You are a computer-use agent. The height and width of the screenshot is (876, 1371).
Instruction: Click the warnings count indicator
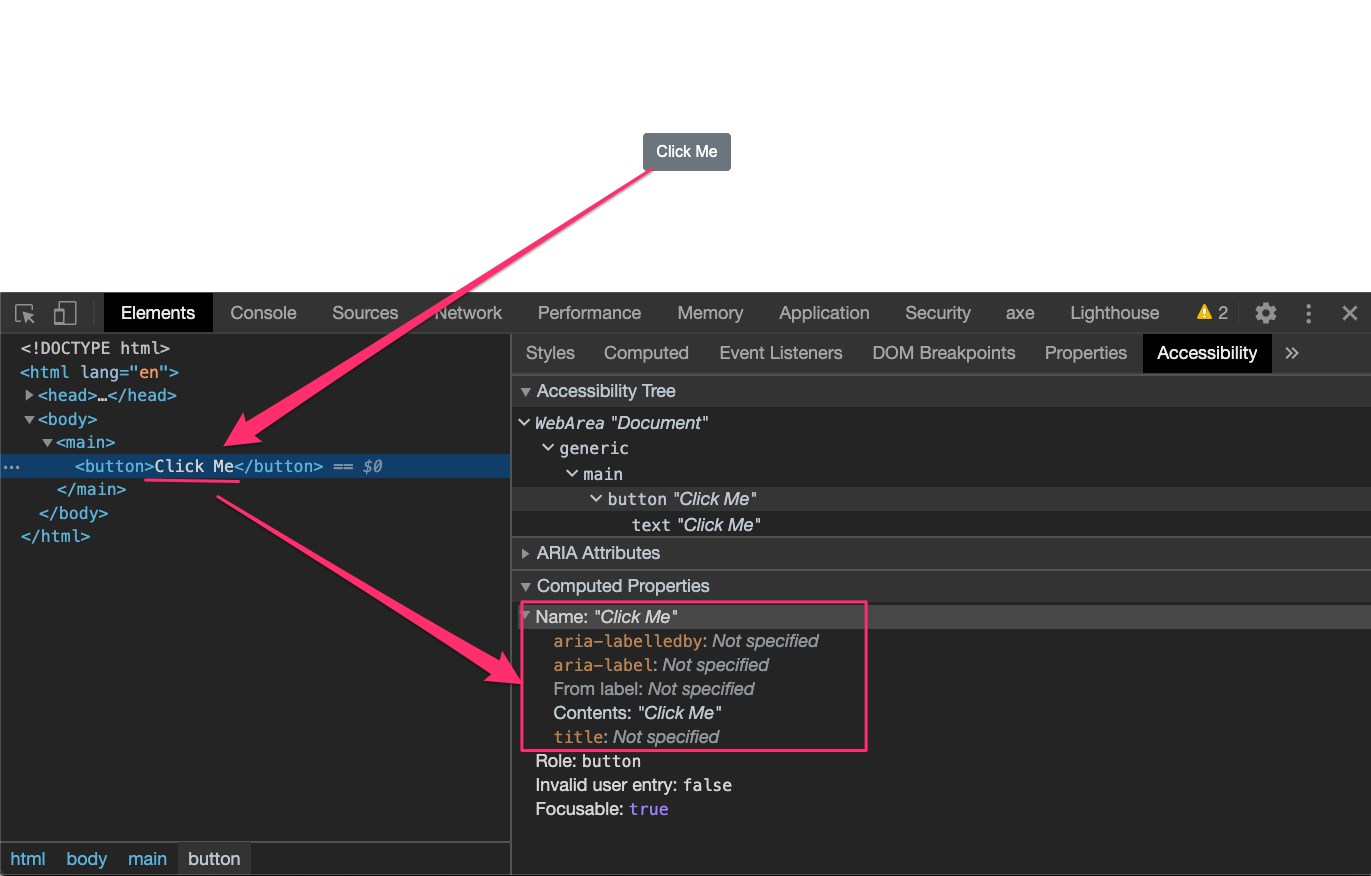[1212, 313]
